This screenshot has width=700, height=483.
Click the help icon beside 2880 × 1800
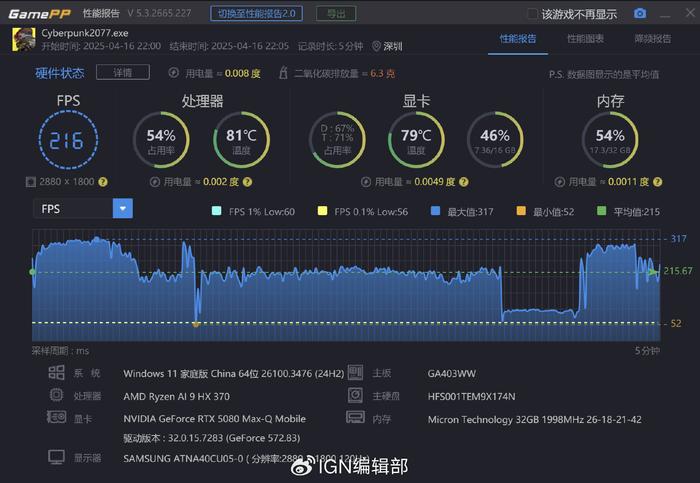(x=103, y=182)
